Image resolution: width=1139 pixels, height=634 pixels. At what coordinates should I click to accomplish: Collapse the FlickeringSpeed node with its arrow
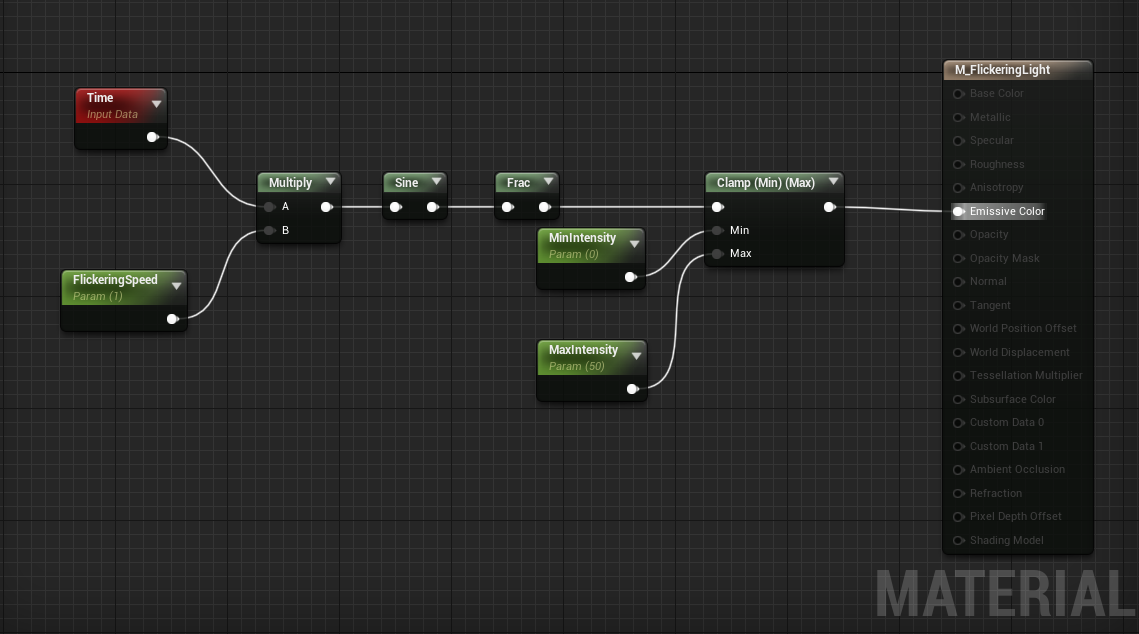[x=177, y=286]
